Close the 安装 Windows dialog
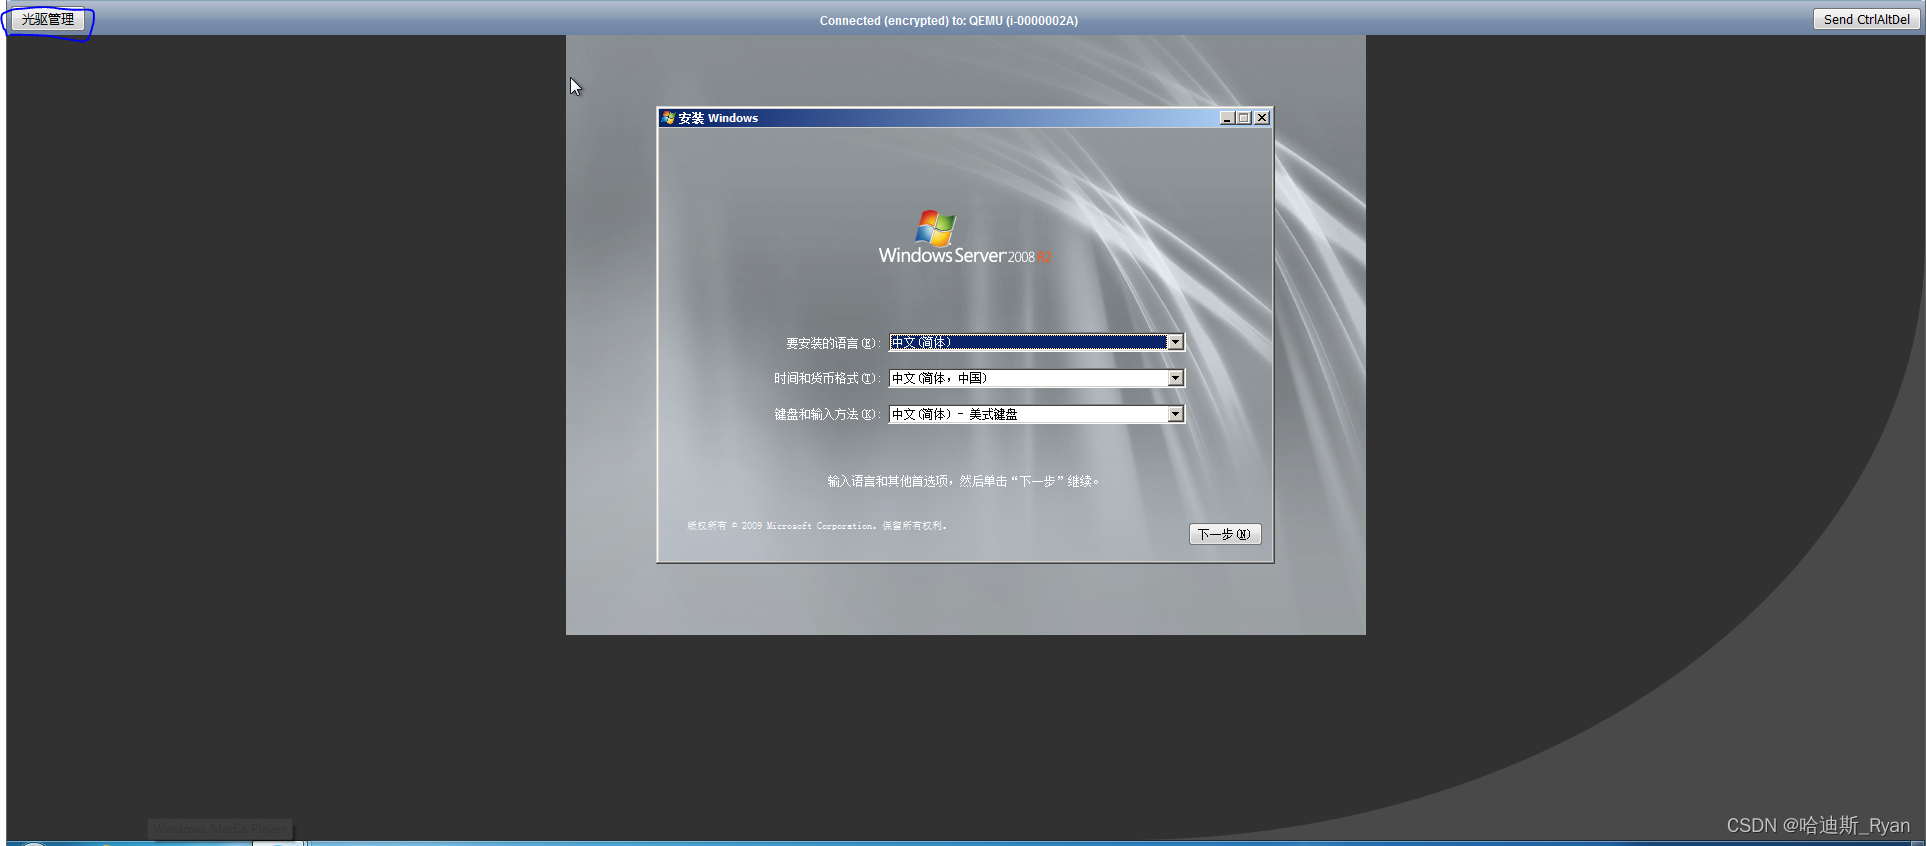This screenshot has width=1926, height=846. click(x=1262, y=118)
